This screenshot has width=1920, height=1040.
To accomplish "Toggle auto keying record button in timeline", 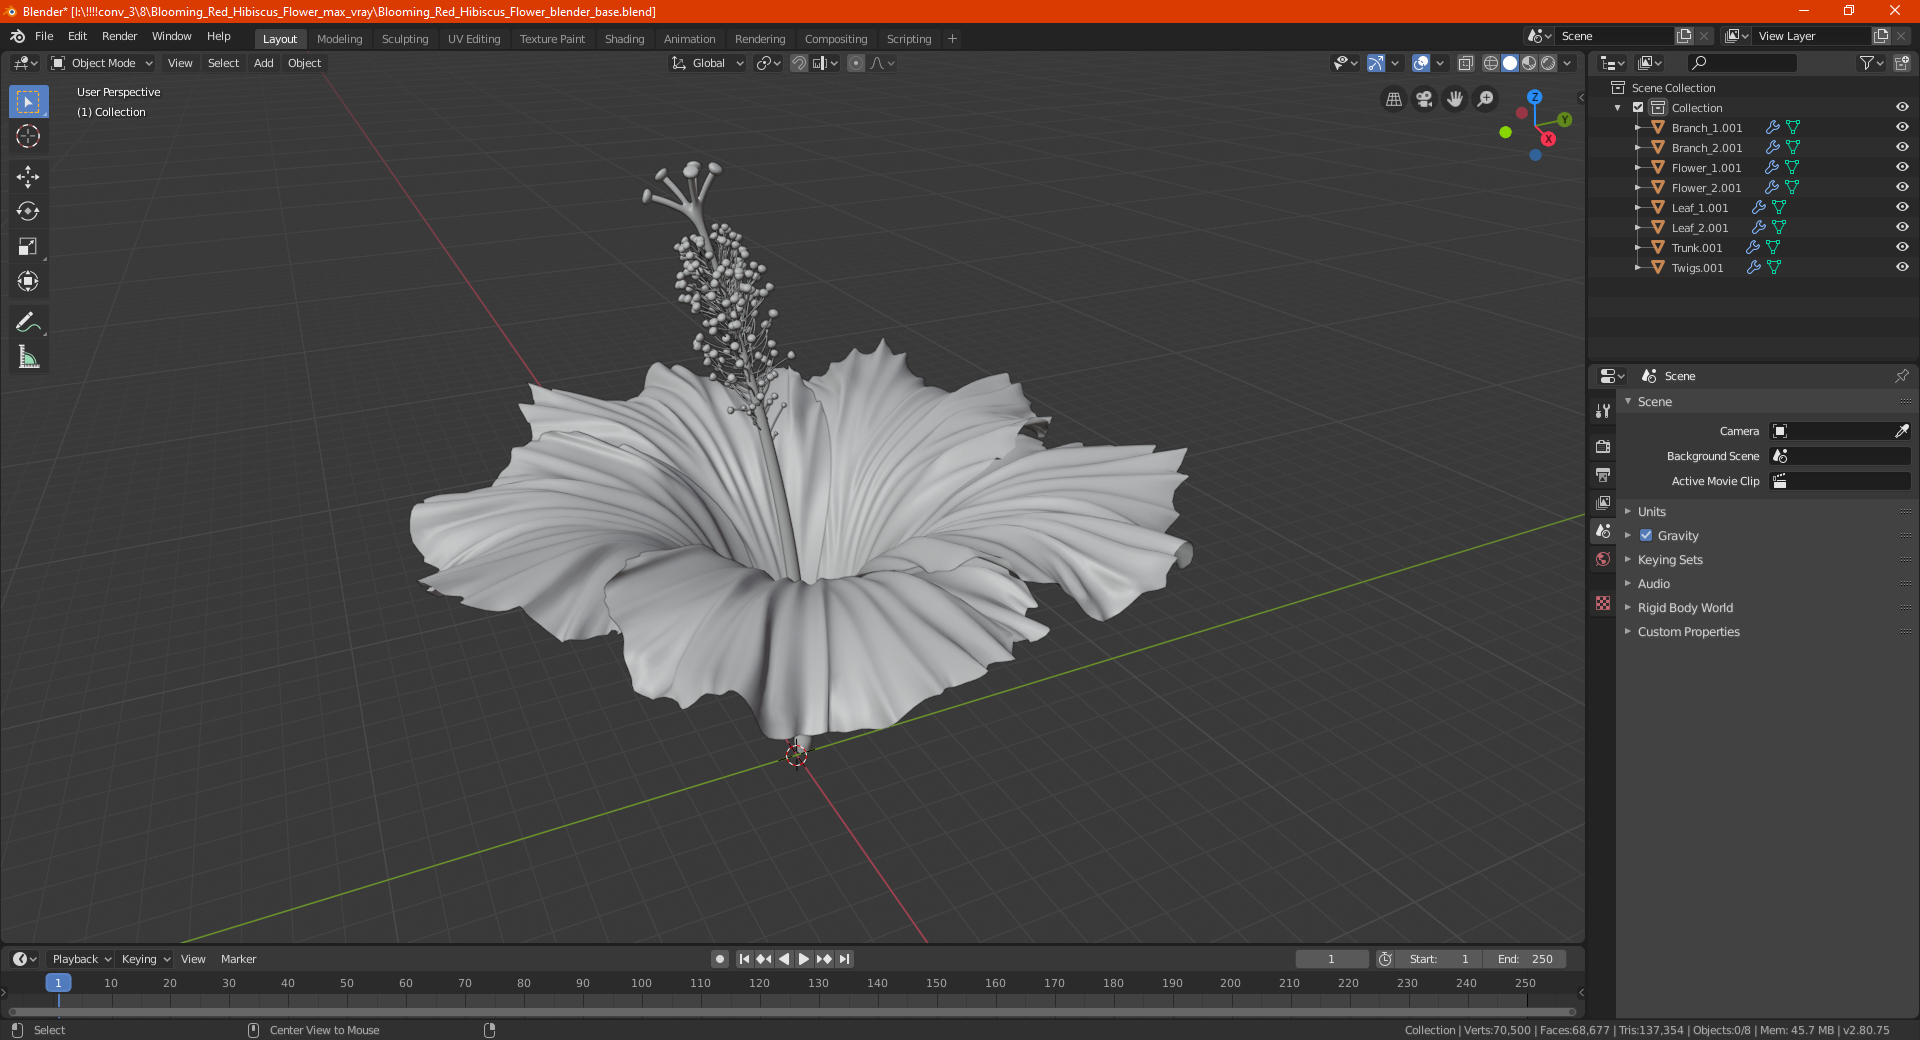I will [720, 959].
